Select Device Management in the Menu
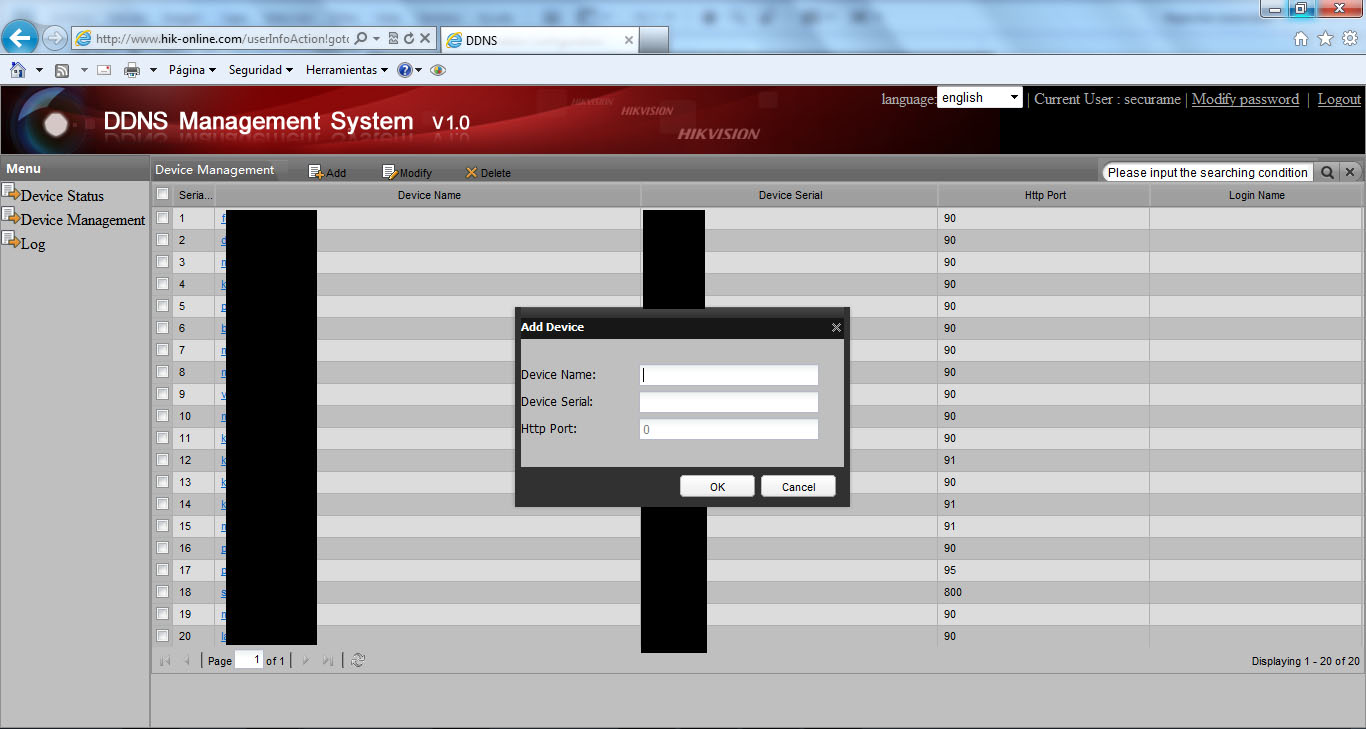Image resolution: width=1366 pixels, height=729 pixels. 83,219
